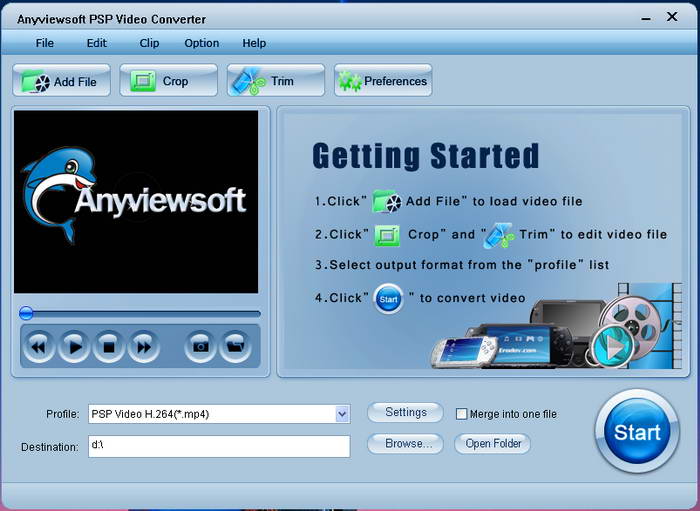Click small Start icon in step 4

pyautogui.click(x=388, y=299)
